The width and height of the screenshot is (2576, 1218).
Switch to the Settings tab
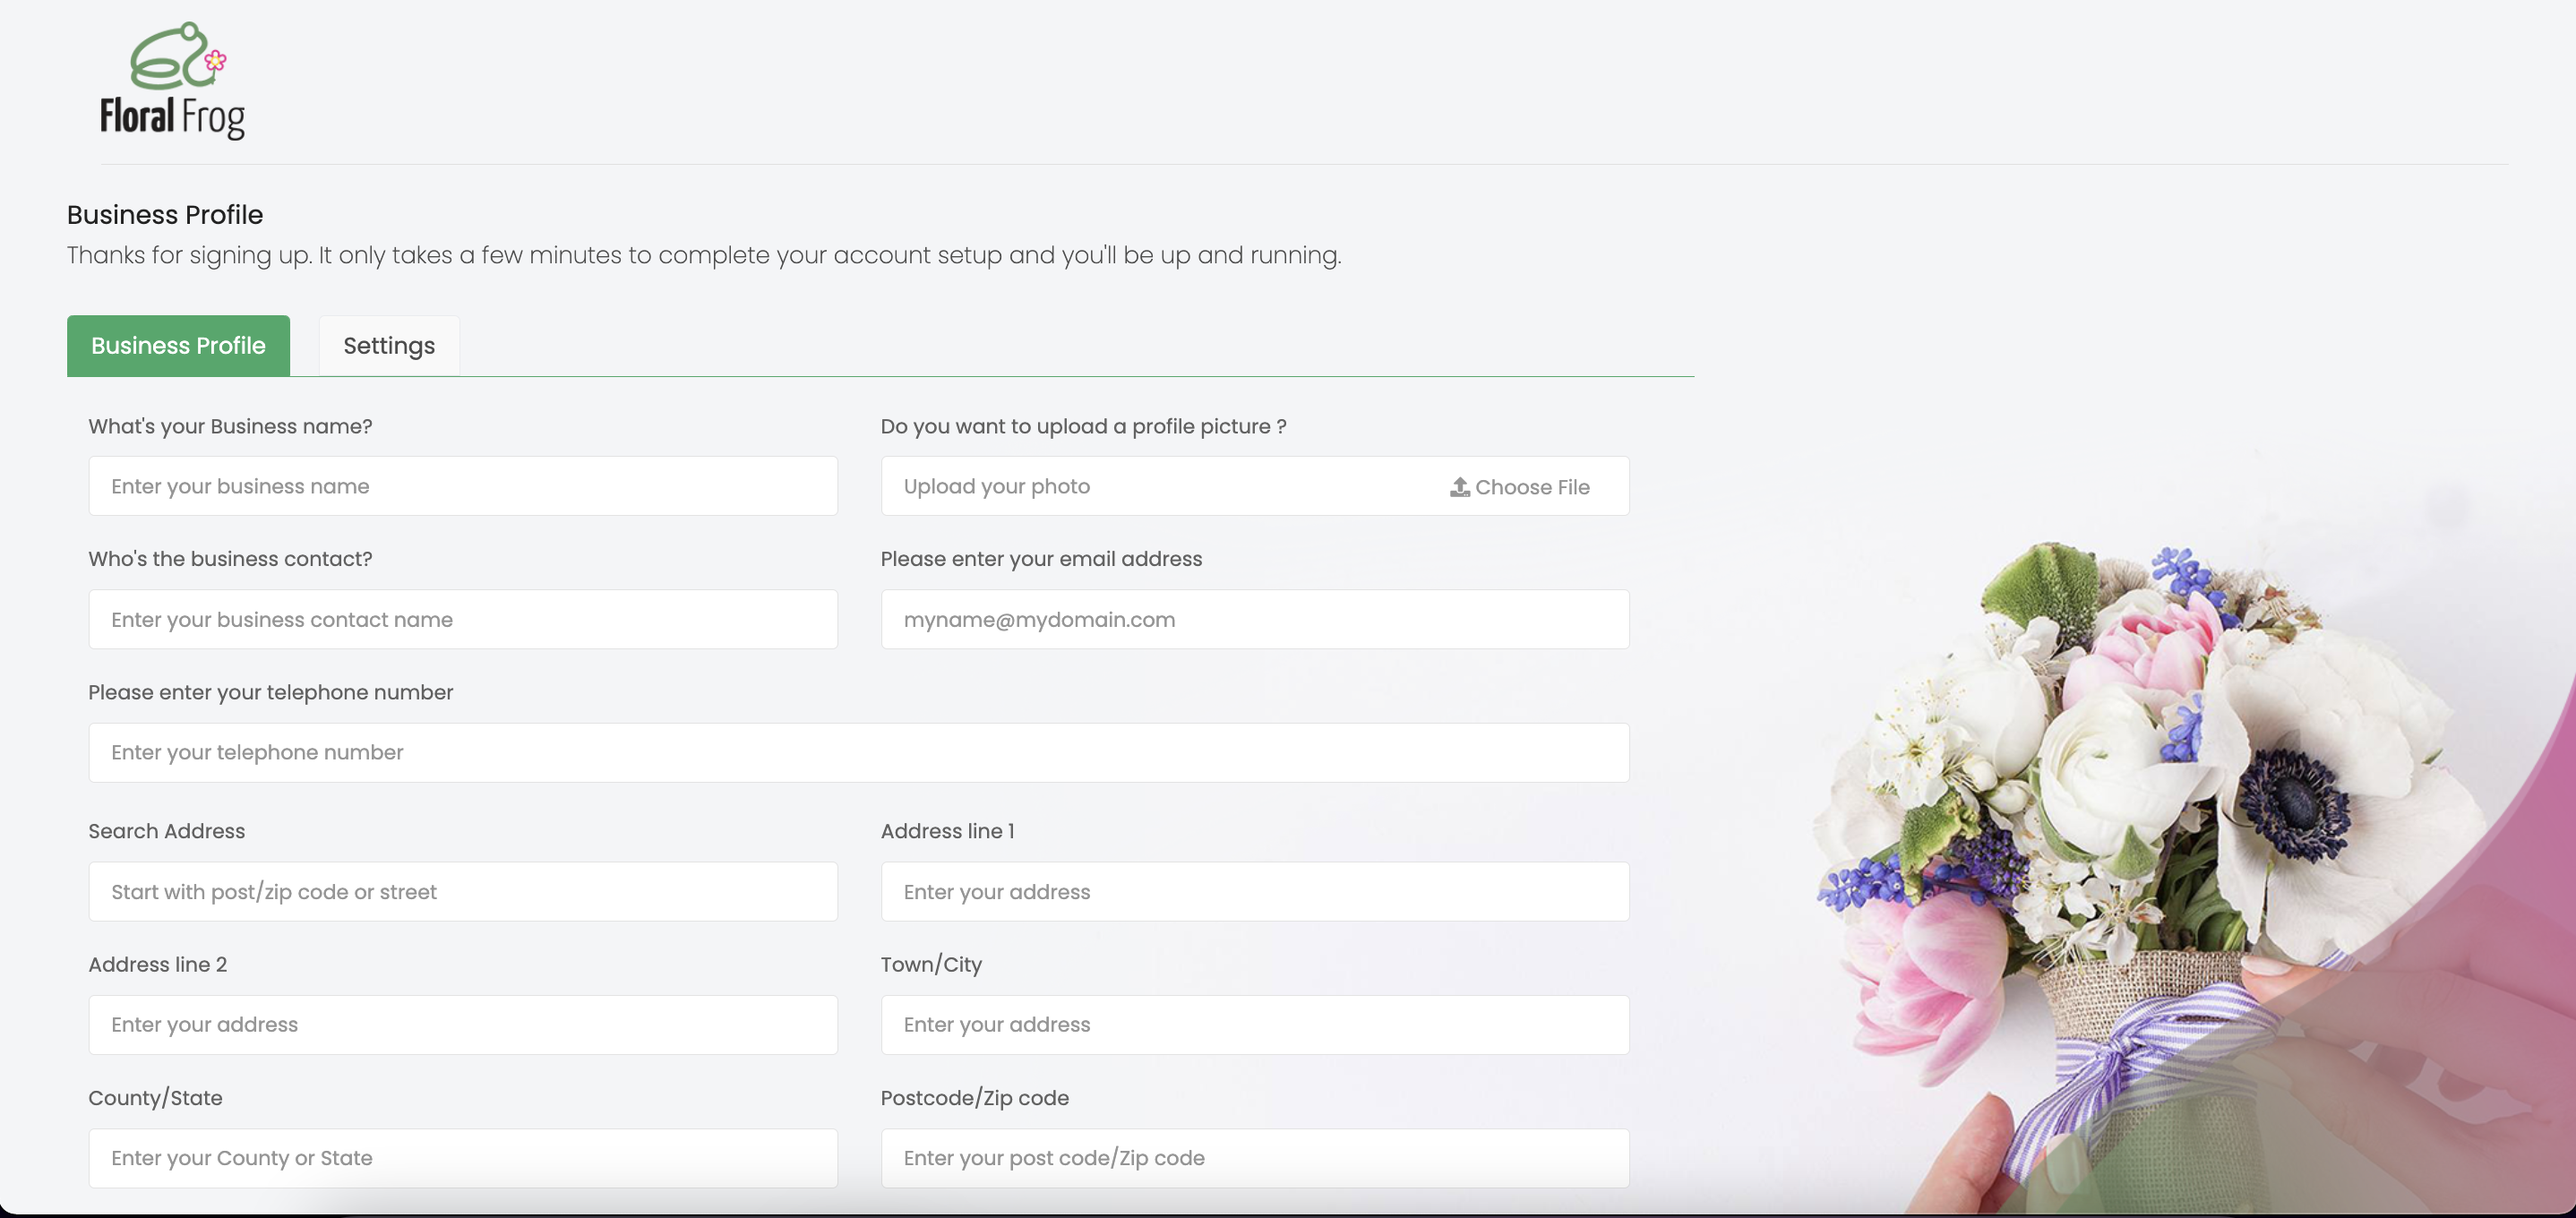[x=388, y=345]
